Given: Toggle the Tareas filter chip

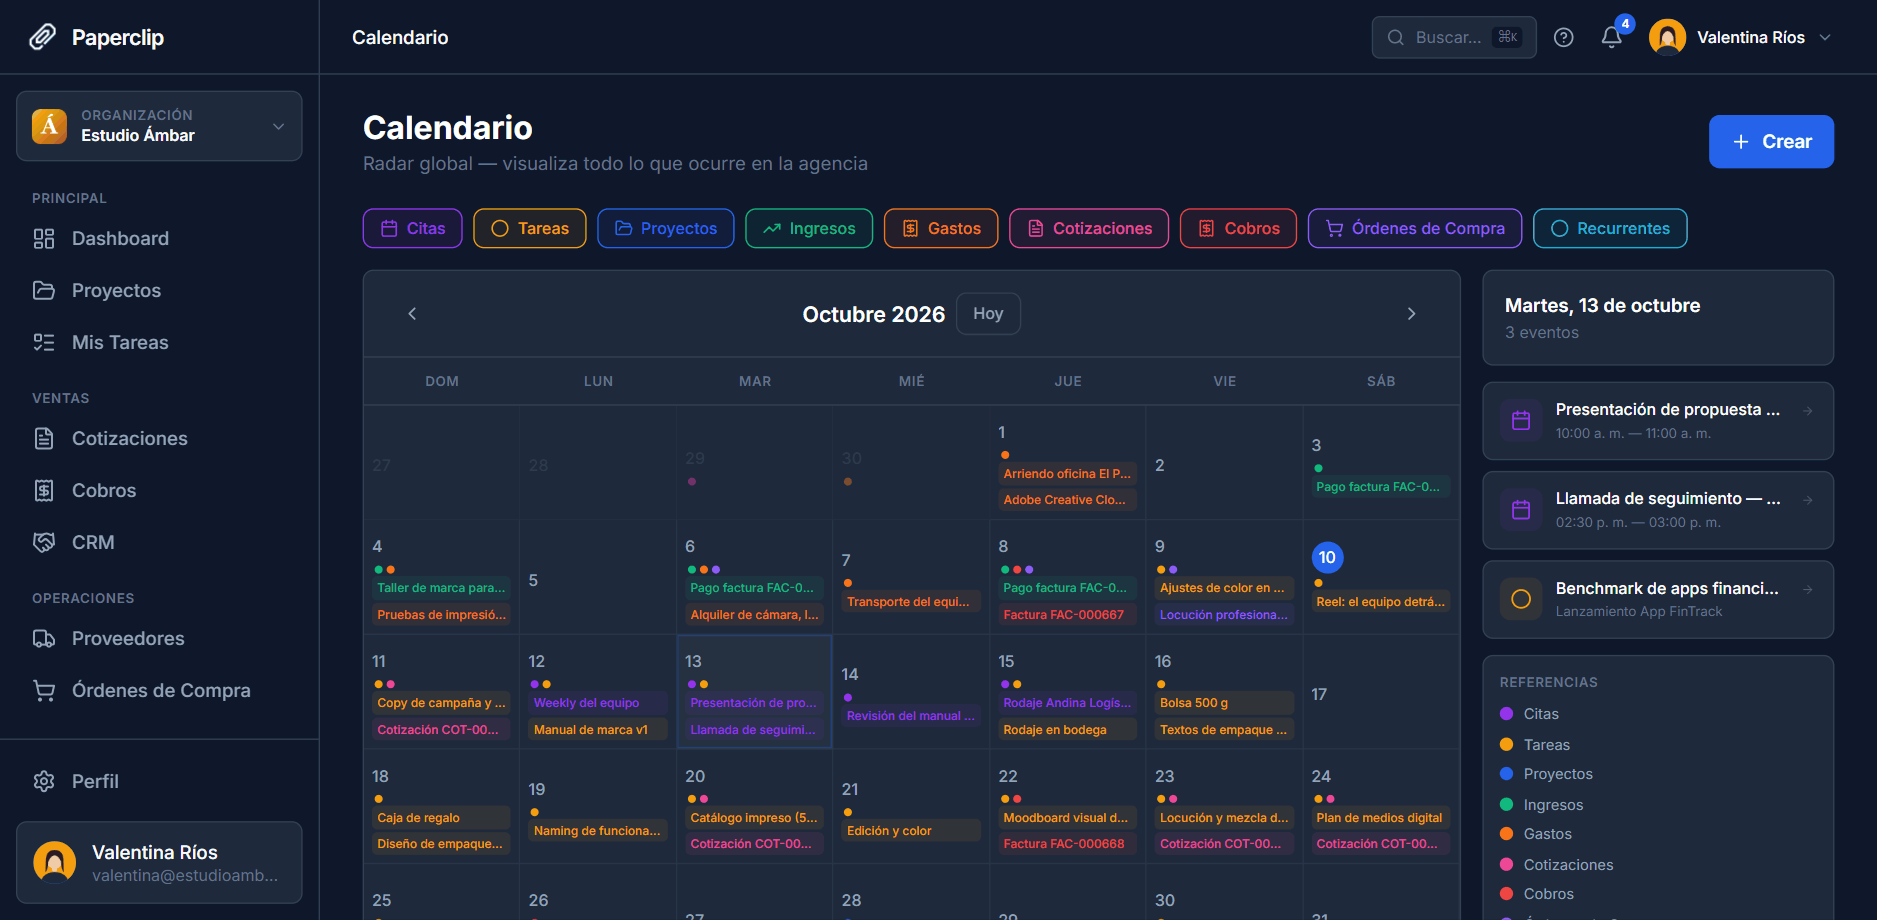Looking at the screenshot, I should pos(530,228).
